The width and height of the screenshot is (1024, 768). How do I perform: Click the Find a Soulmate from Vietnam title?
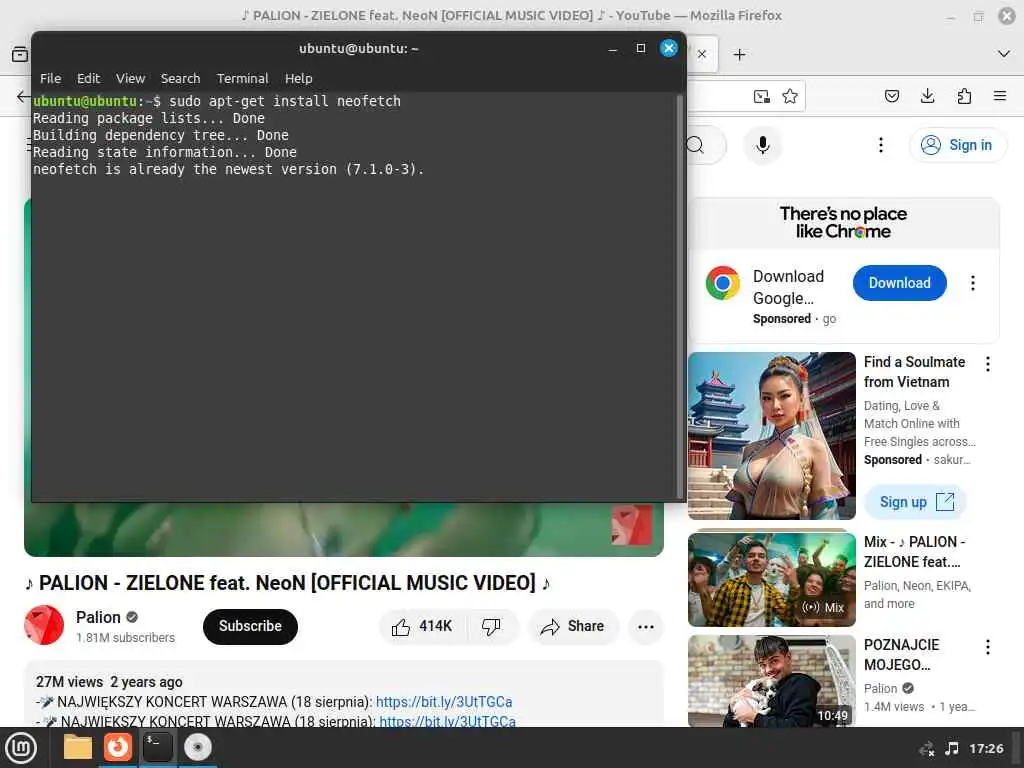point(914,372)
